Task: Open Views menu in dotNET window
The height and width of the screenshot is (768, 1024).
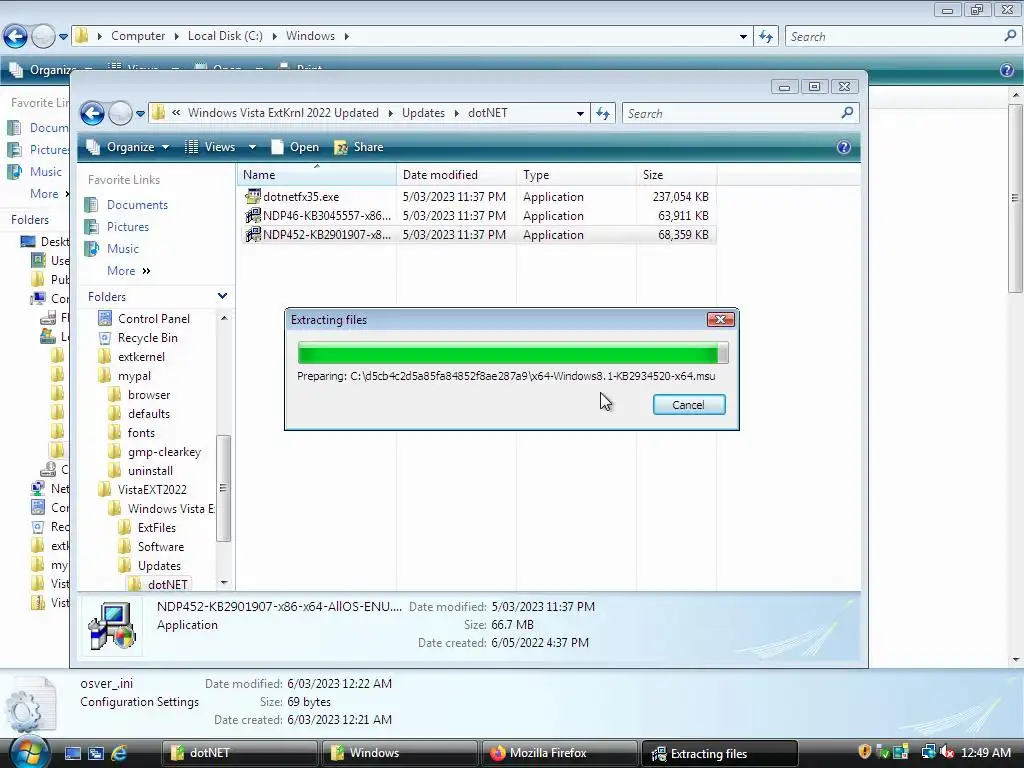Action: click(212, 147)
